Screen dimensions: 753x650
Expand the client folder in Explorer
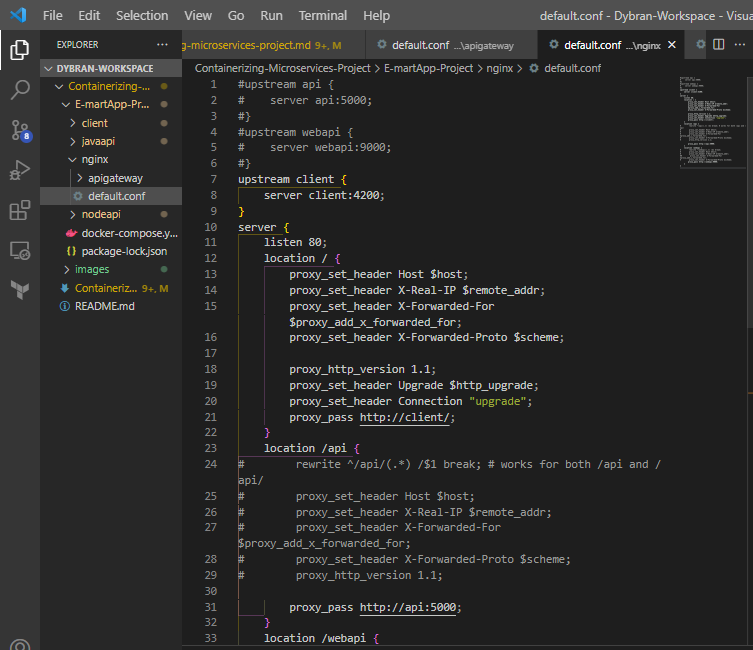pos(95,123)
